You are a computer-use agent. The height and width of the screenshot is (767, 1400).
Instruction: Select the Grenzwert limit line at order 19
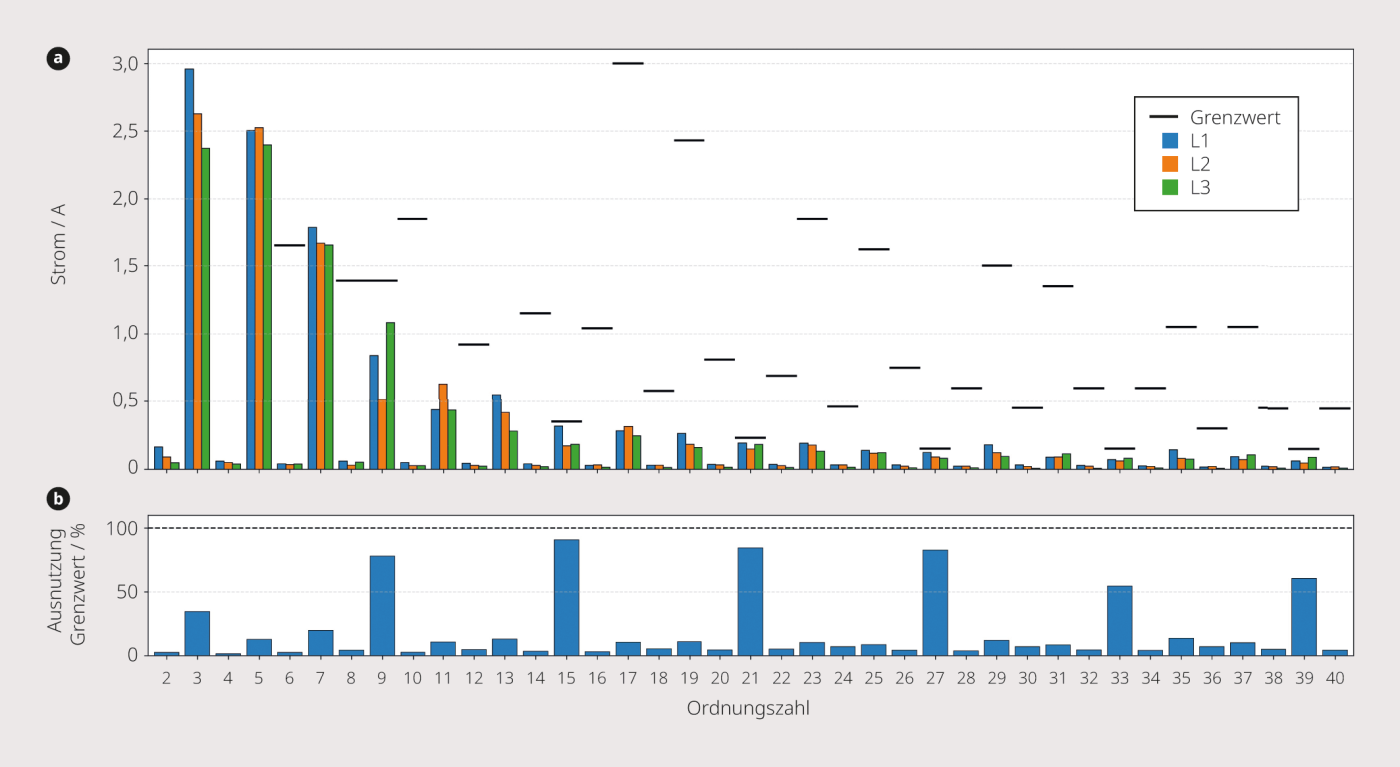pos(689,141)
